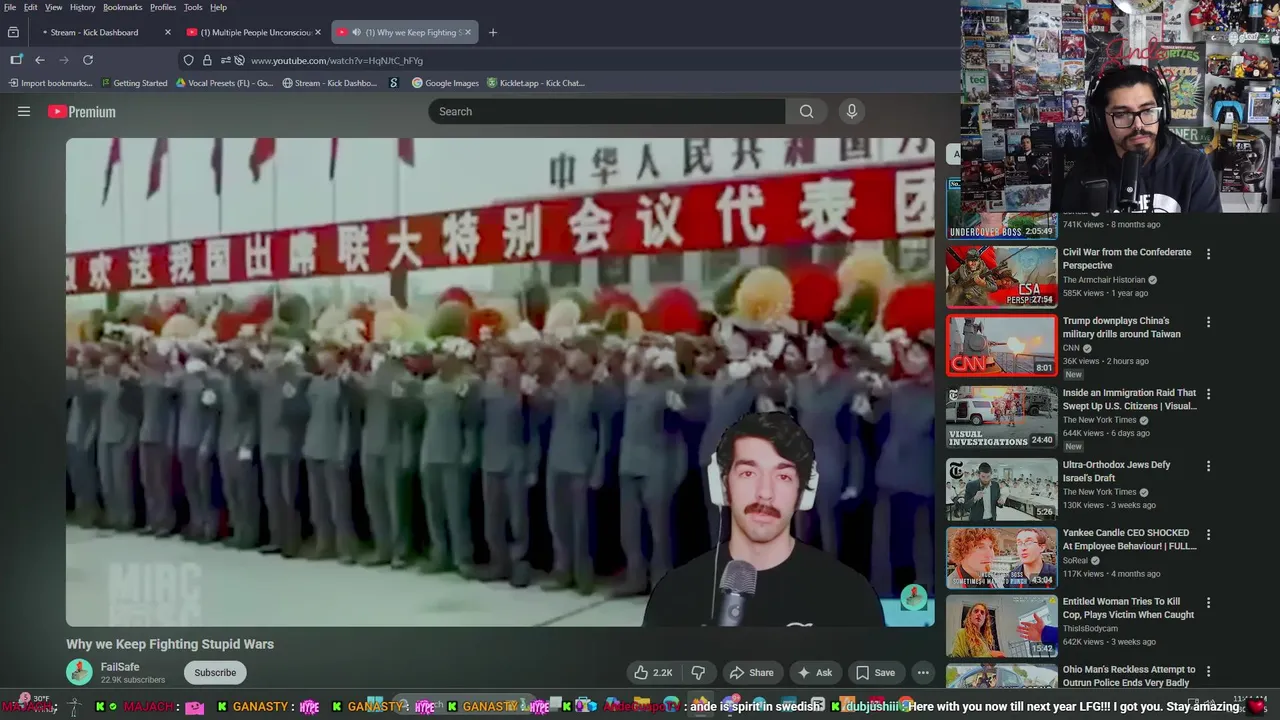Play the Ultra-Orthodox Jews Defy thumbnail

click(1001, 489)
